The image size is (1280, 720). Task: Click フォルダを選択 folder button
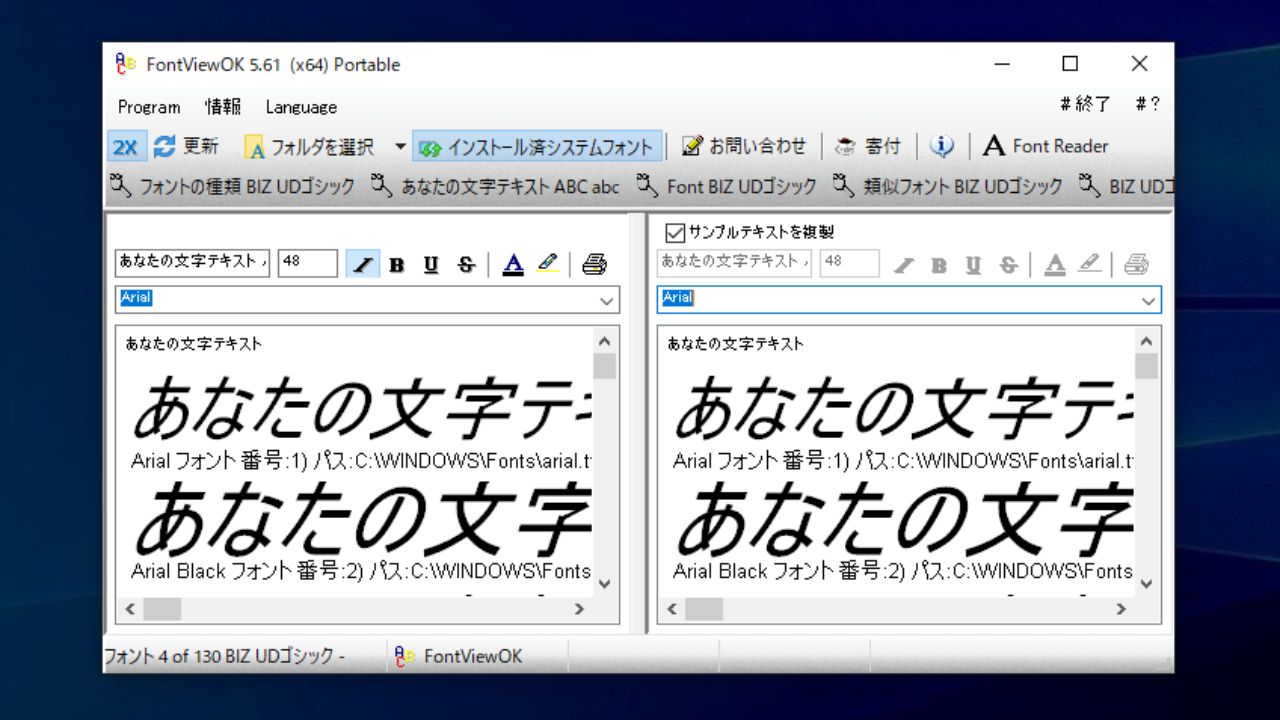309,147
